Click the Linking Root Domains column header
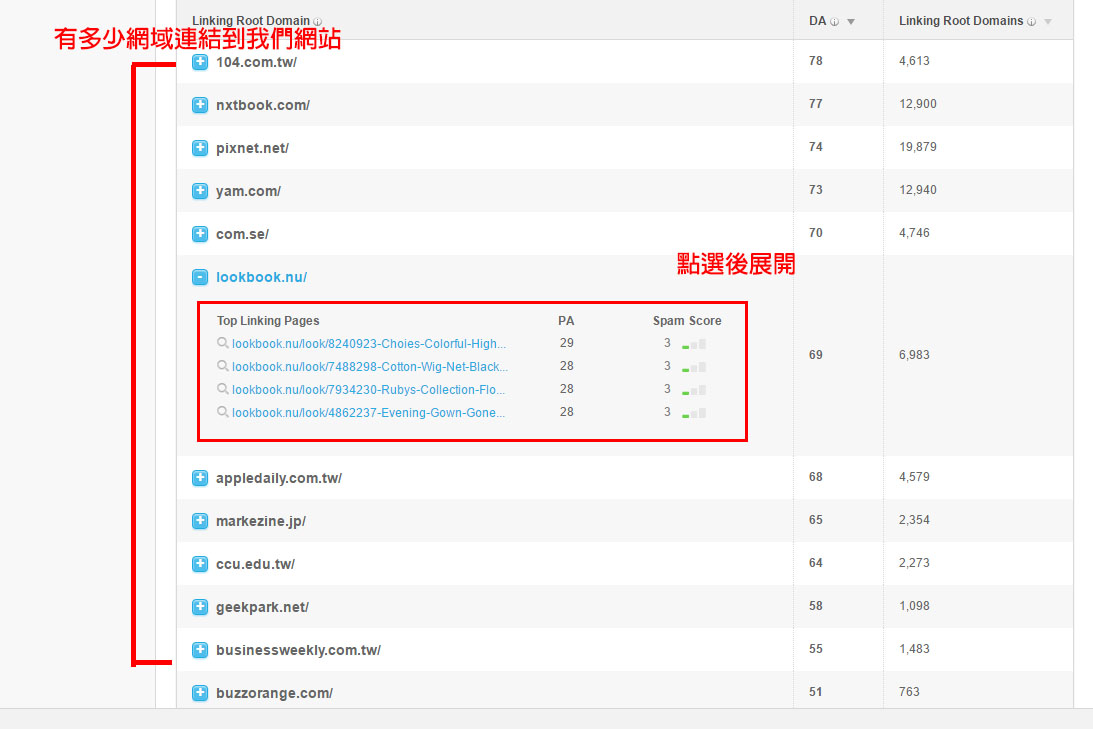 pyautogui.click(x=961, y=21)
